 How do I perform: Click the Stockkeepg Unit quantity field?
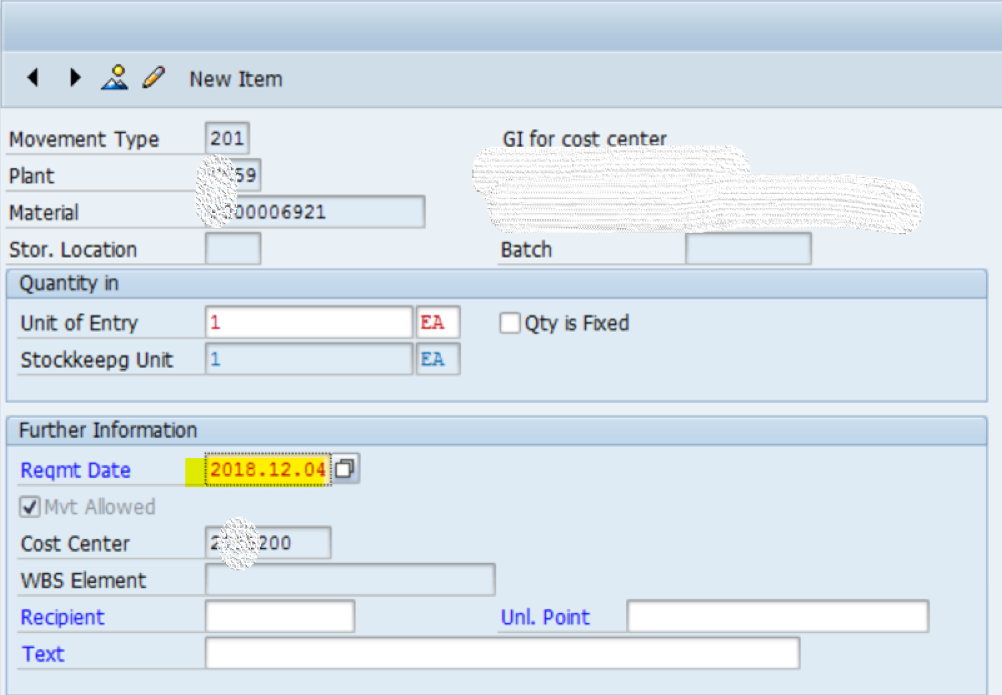(309, 359)
